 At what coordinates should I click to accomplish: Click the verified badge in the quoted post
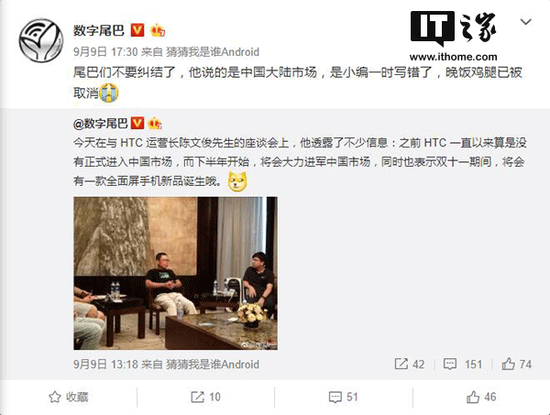137,123
